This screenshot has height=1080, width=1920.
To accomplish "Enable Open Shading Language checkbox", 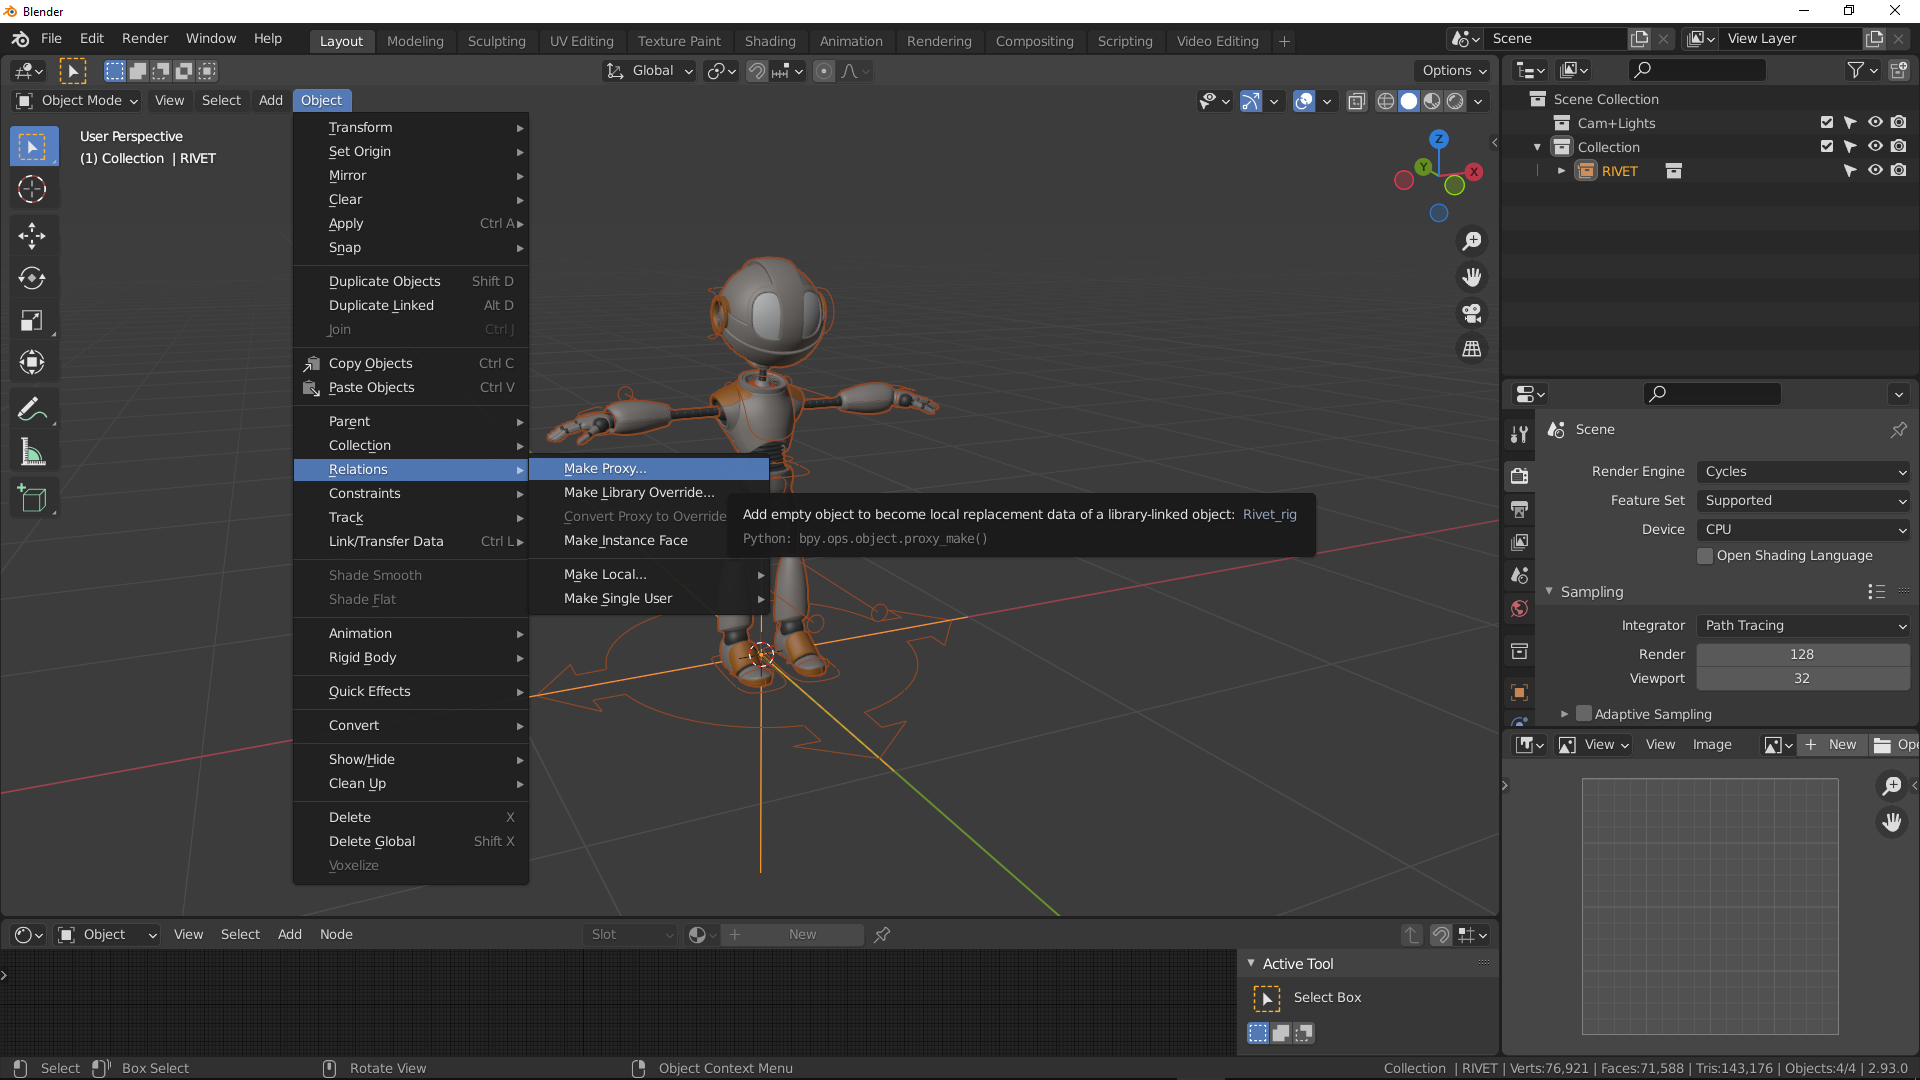I will coord(1705,556).
